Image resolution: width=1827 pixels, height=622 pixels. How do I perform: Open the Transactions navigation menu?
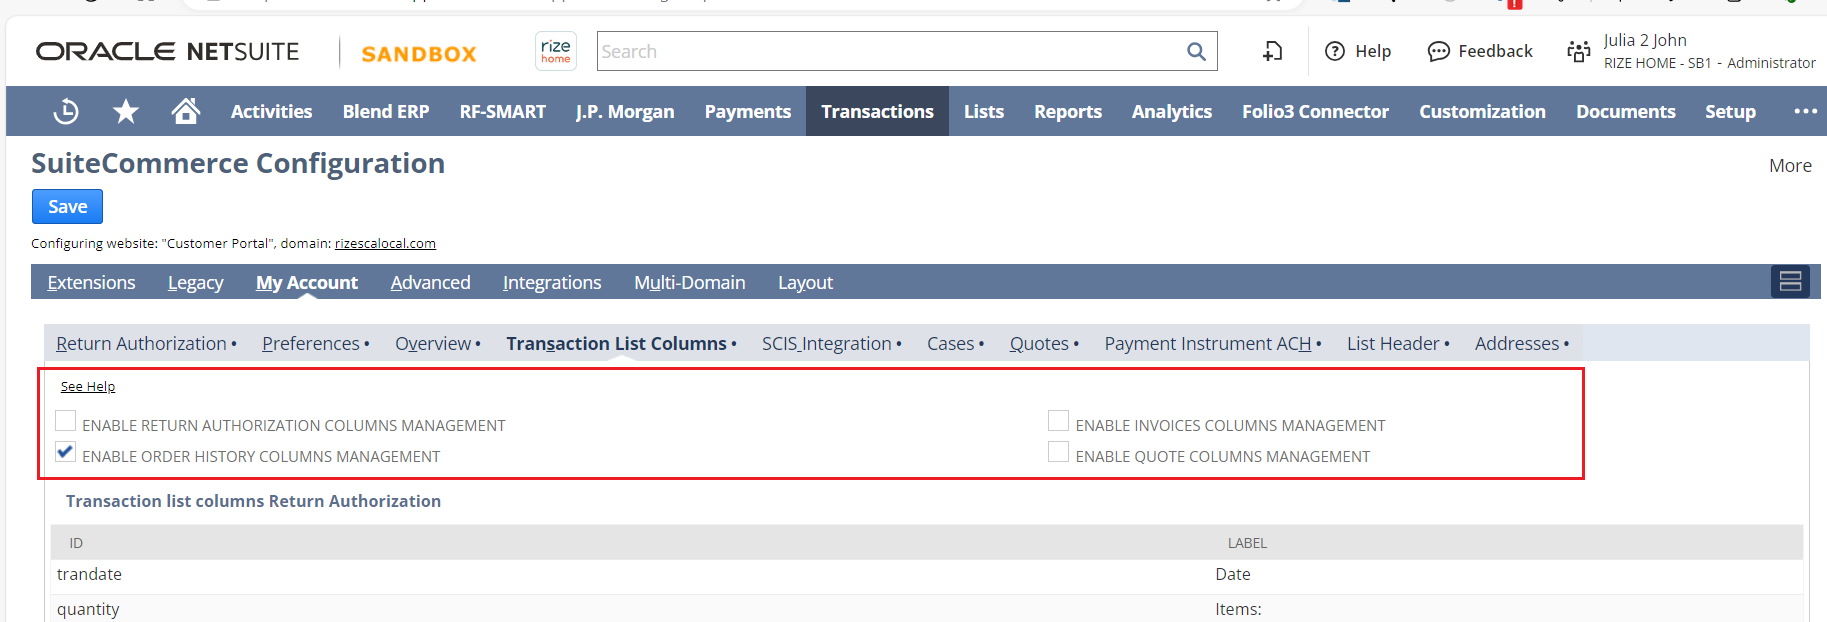click(877, 111)
